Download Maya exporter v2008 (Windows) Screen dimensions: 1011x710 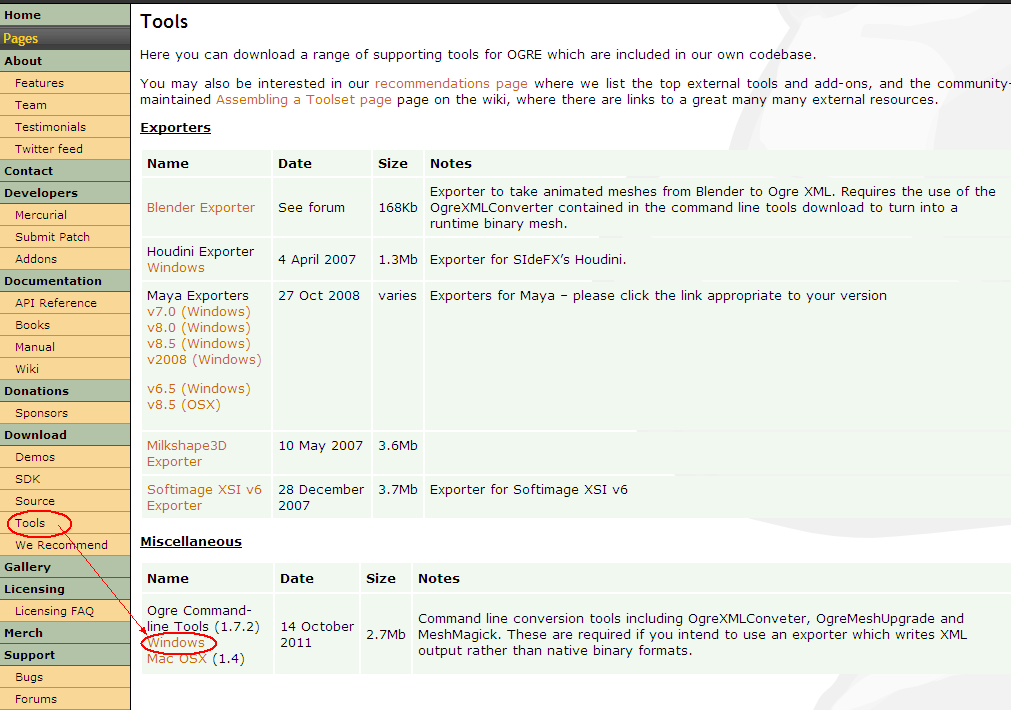(x=204, y=359)
